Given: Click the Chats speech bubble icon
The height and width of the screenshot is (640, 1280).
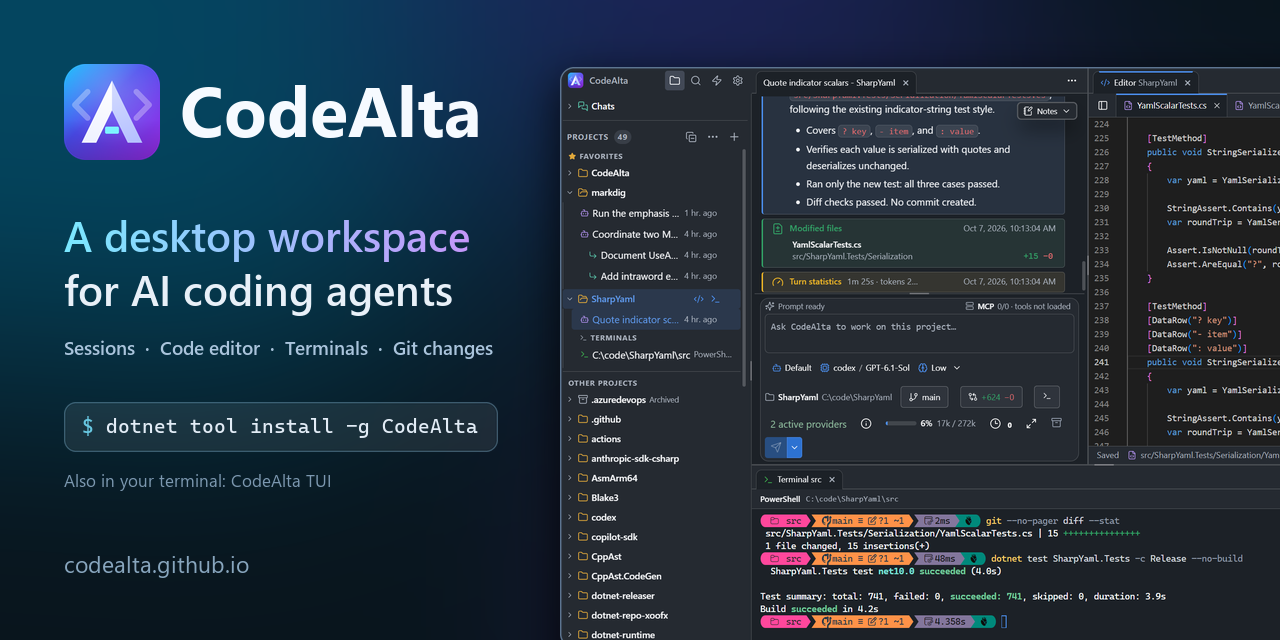Looking at the screenshot, I should coord(583,106).
